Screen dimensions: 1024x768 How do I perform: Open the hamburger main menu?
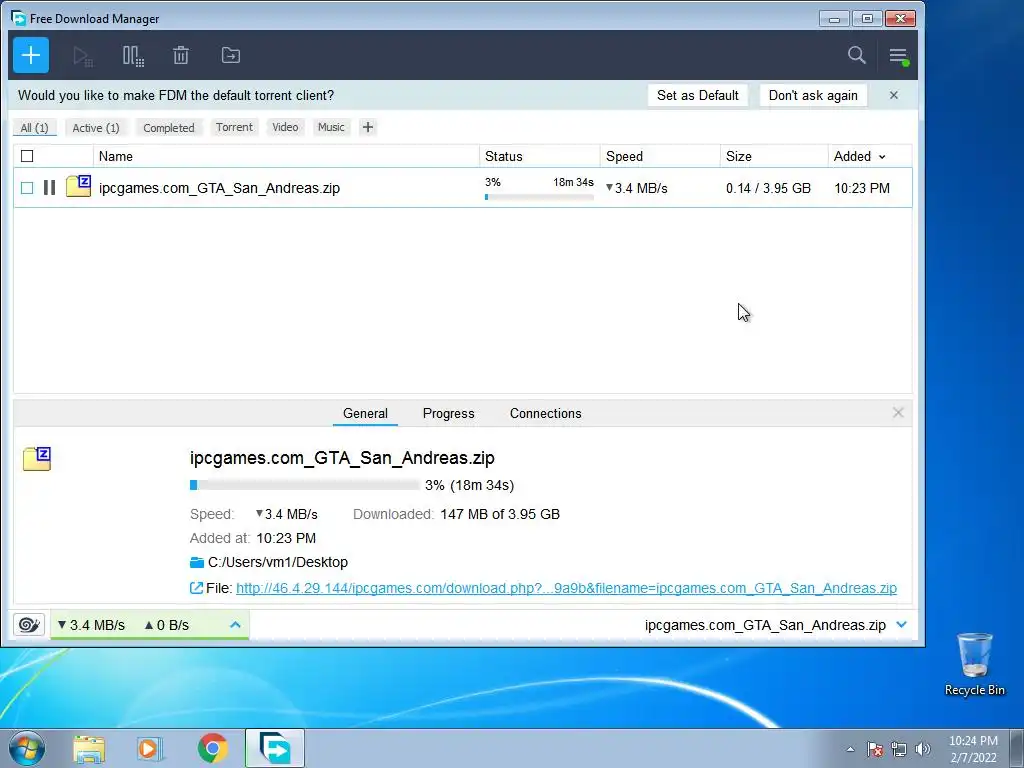pos(899,56)
